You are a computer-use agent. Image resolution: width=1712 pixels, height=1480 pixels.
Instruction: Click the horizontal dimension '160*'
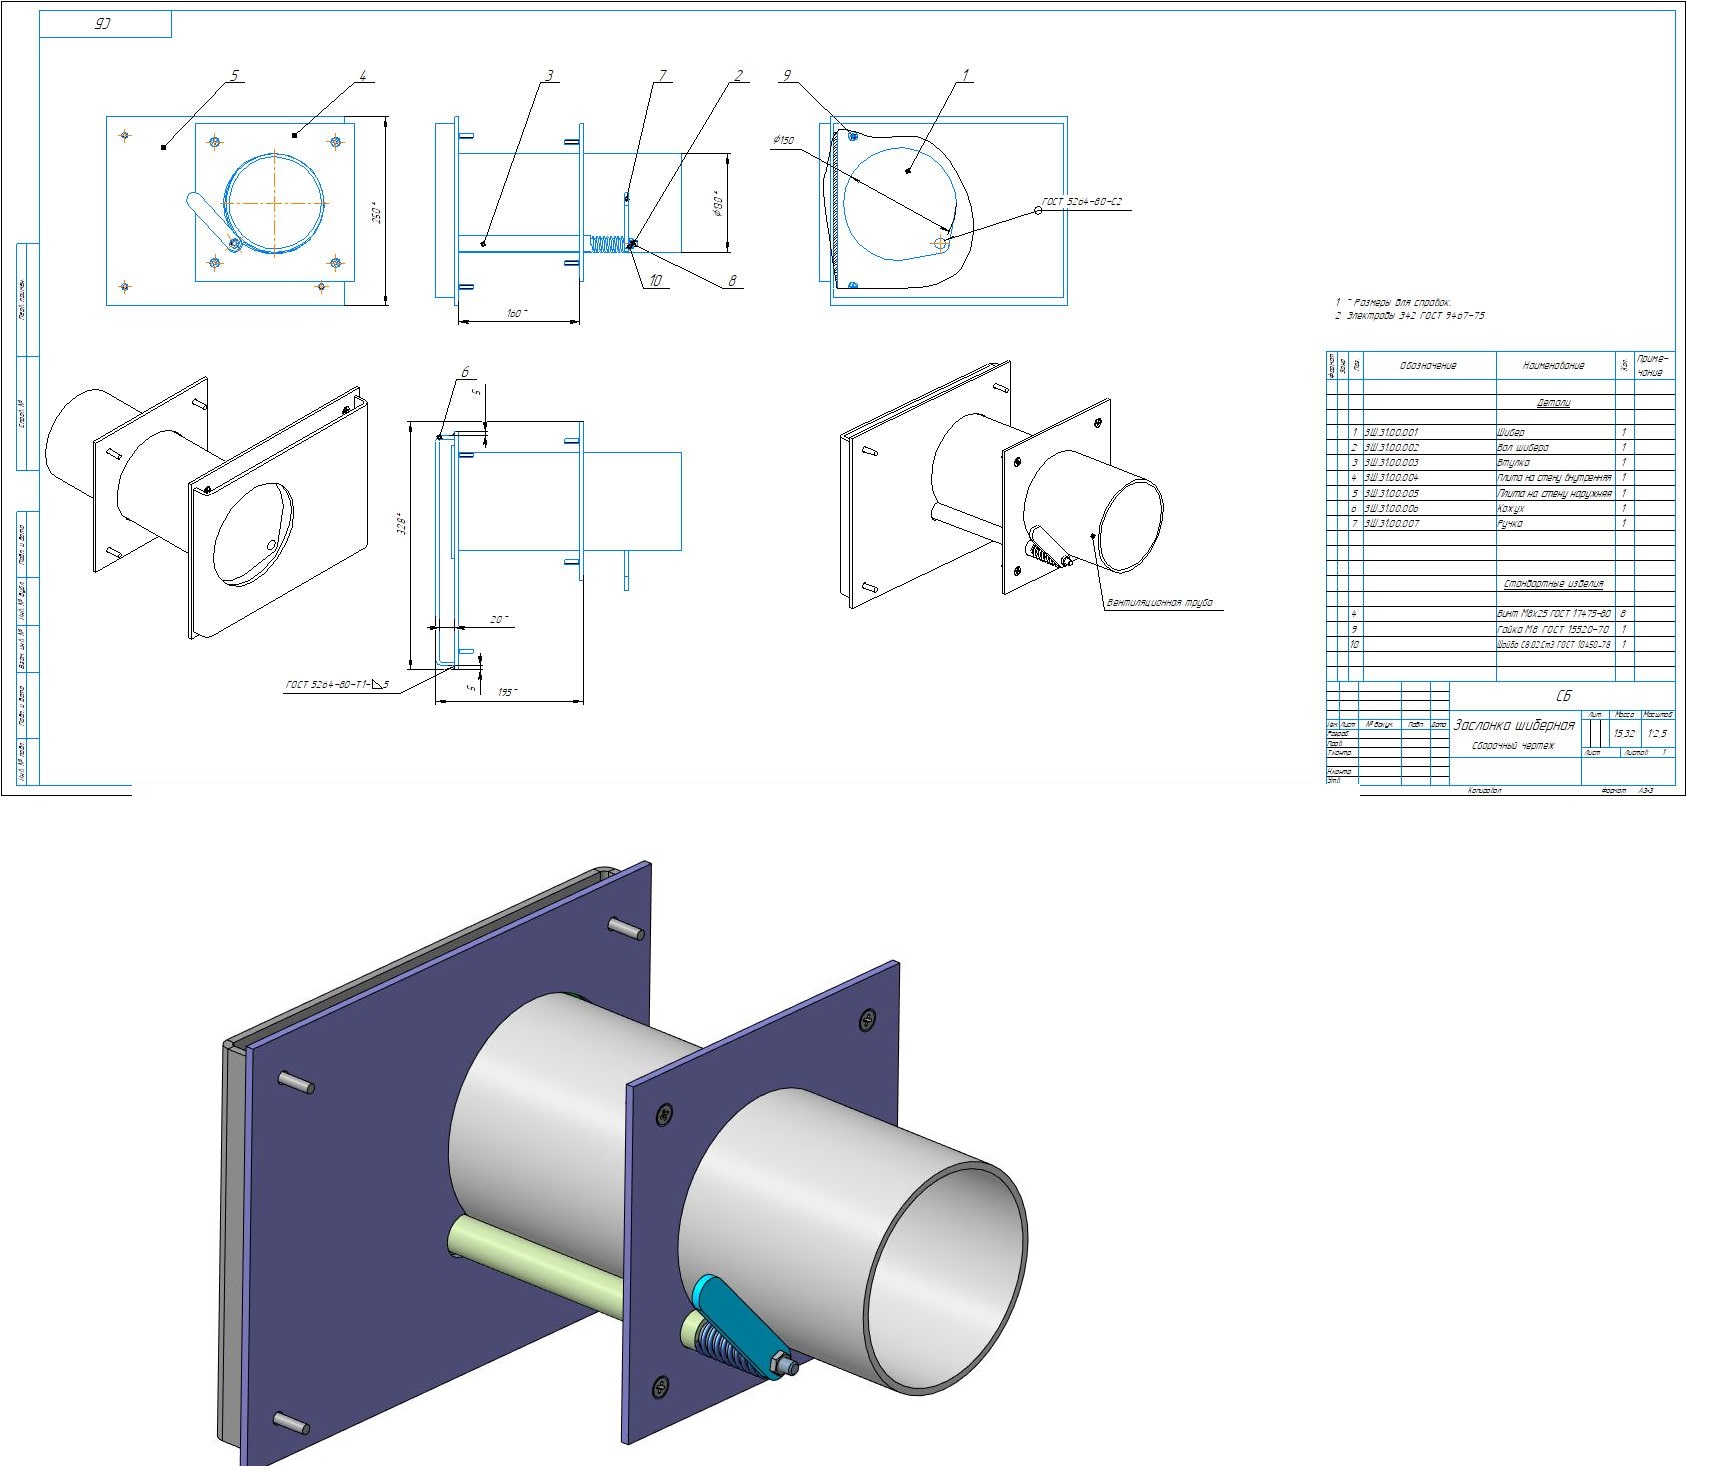click(x=517, y=313)
